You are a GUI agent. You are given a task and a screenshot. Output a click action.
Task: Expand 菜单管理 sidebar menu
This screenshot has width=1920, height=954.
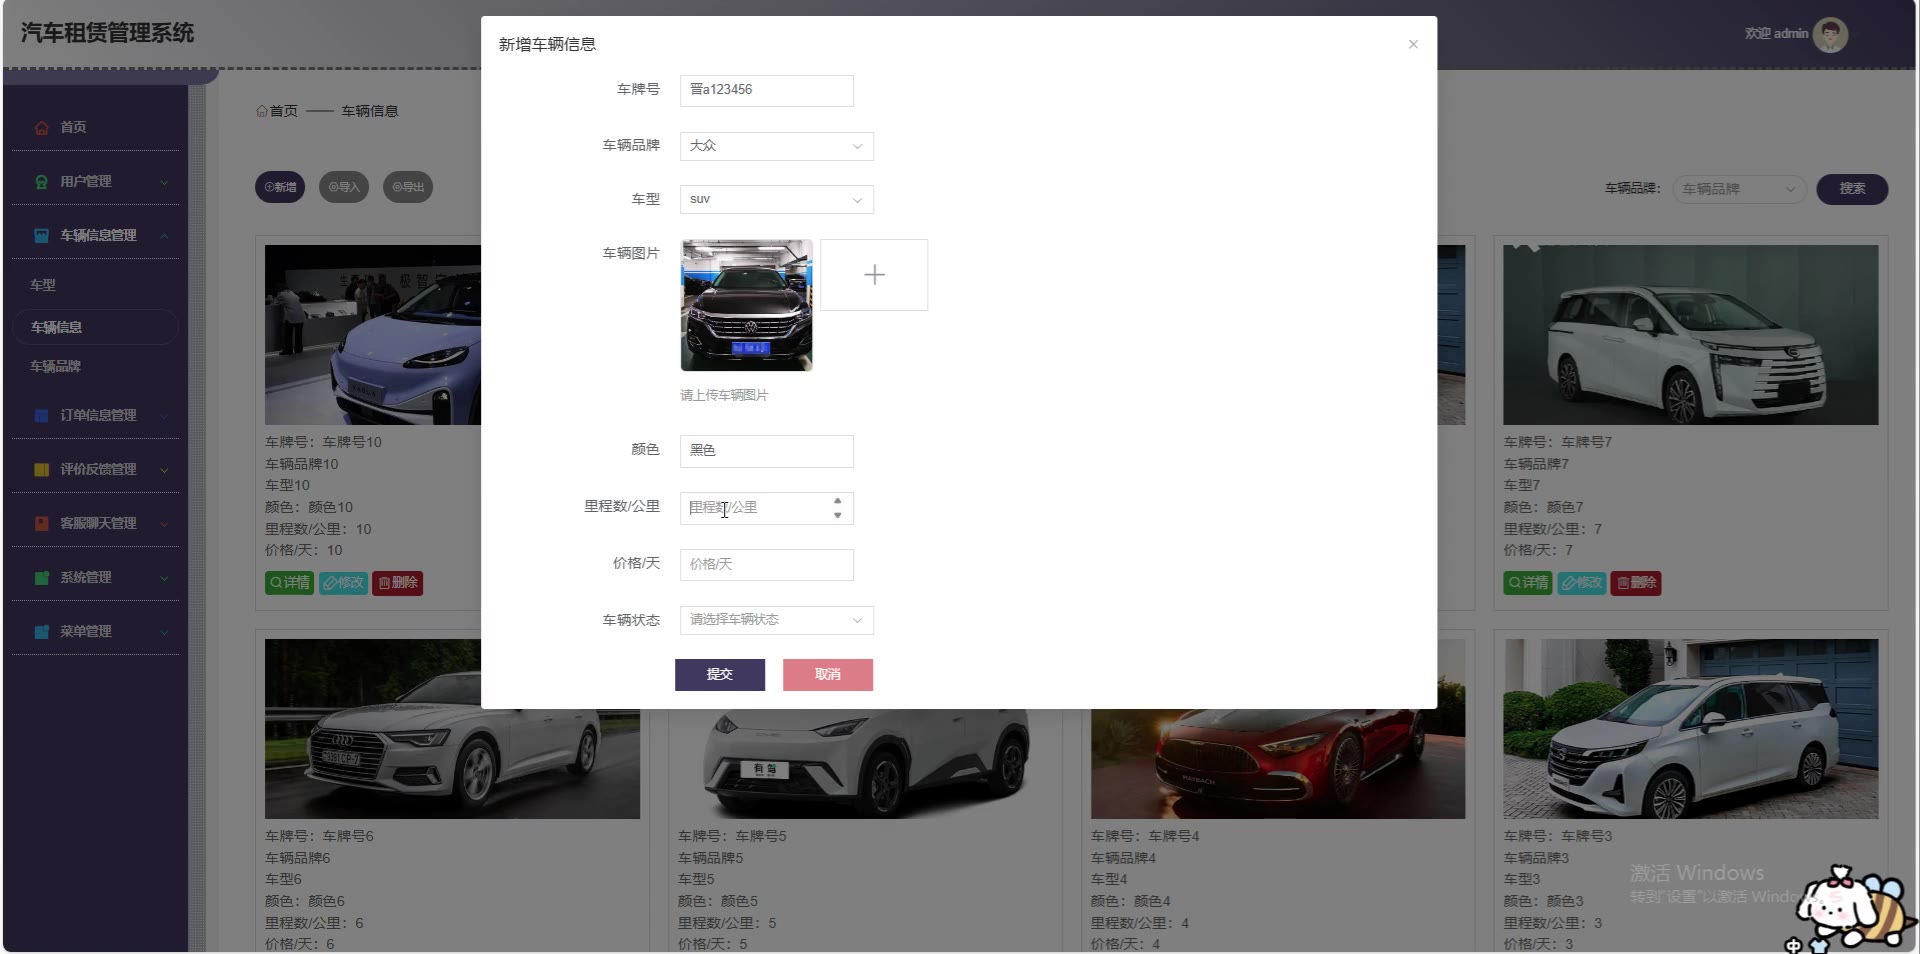click(x=96, y=631)
